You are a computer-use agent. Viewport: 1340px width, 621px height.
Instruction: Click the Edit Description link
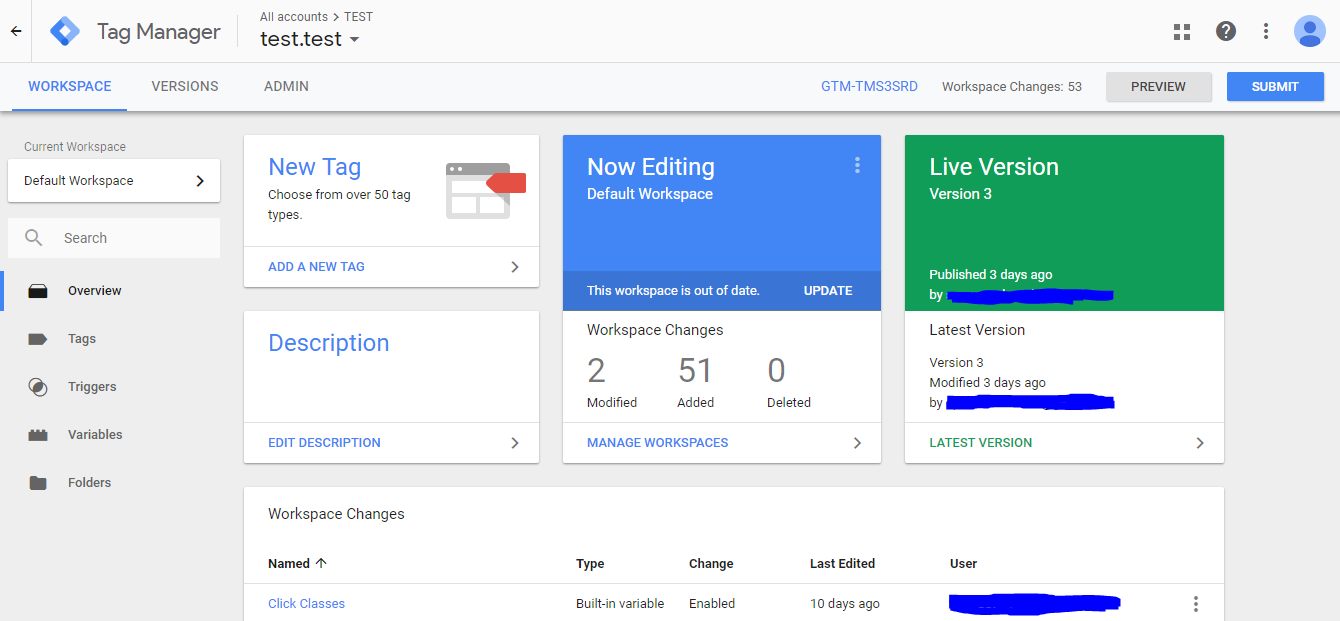click(x=324, y=443)
